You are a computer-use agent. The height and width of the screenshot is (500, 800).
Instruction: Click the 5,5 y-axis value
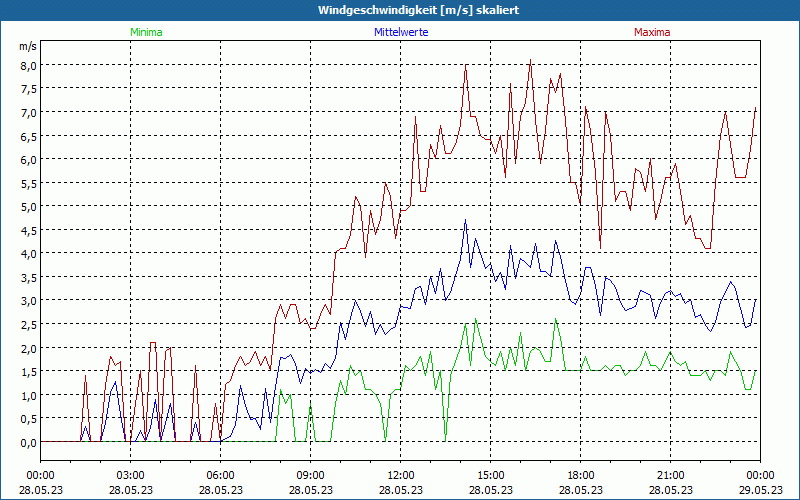28,183
